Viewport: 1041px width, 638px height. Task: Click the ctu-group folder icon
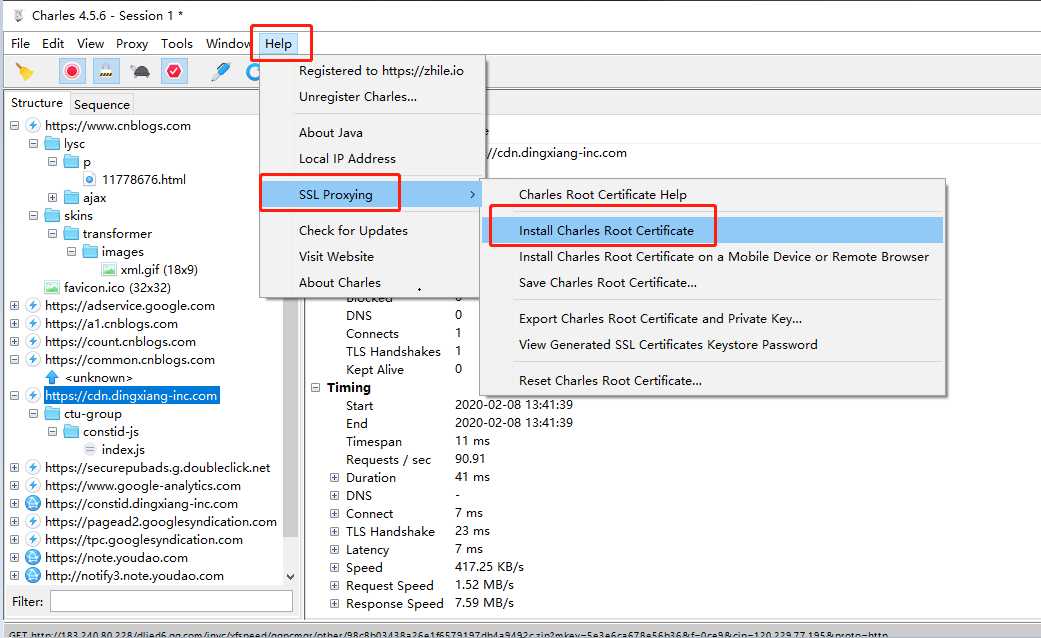click(x=52, y=414)
